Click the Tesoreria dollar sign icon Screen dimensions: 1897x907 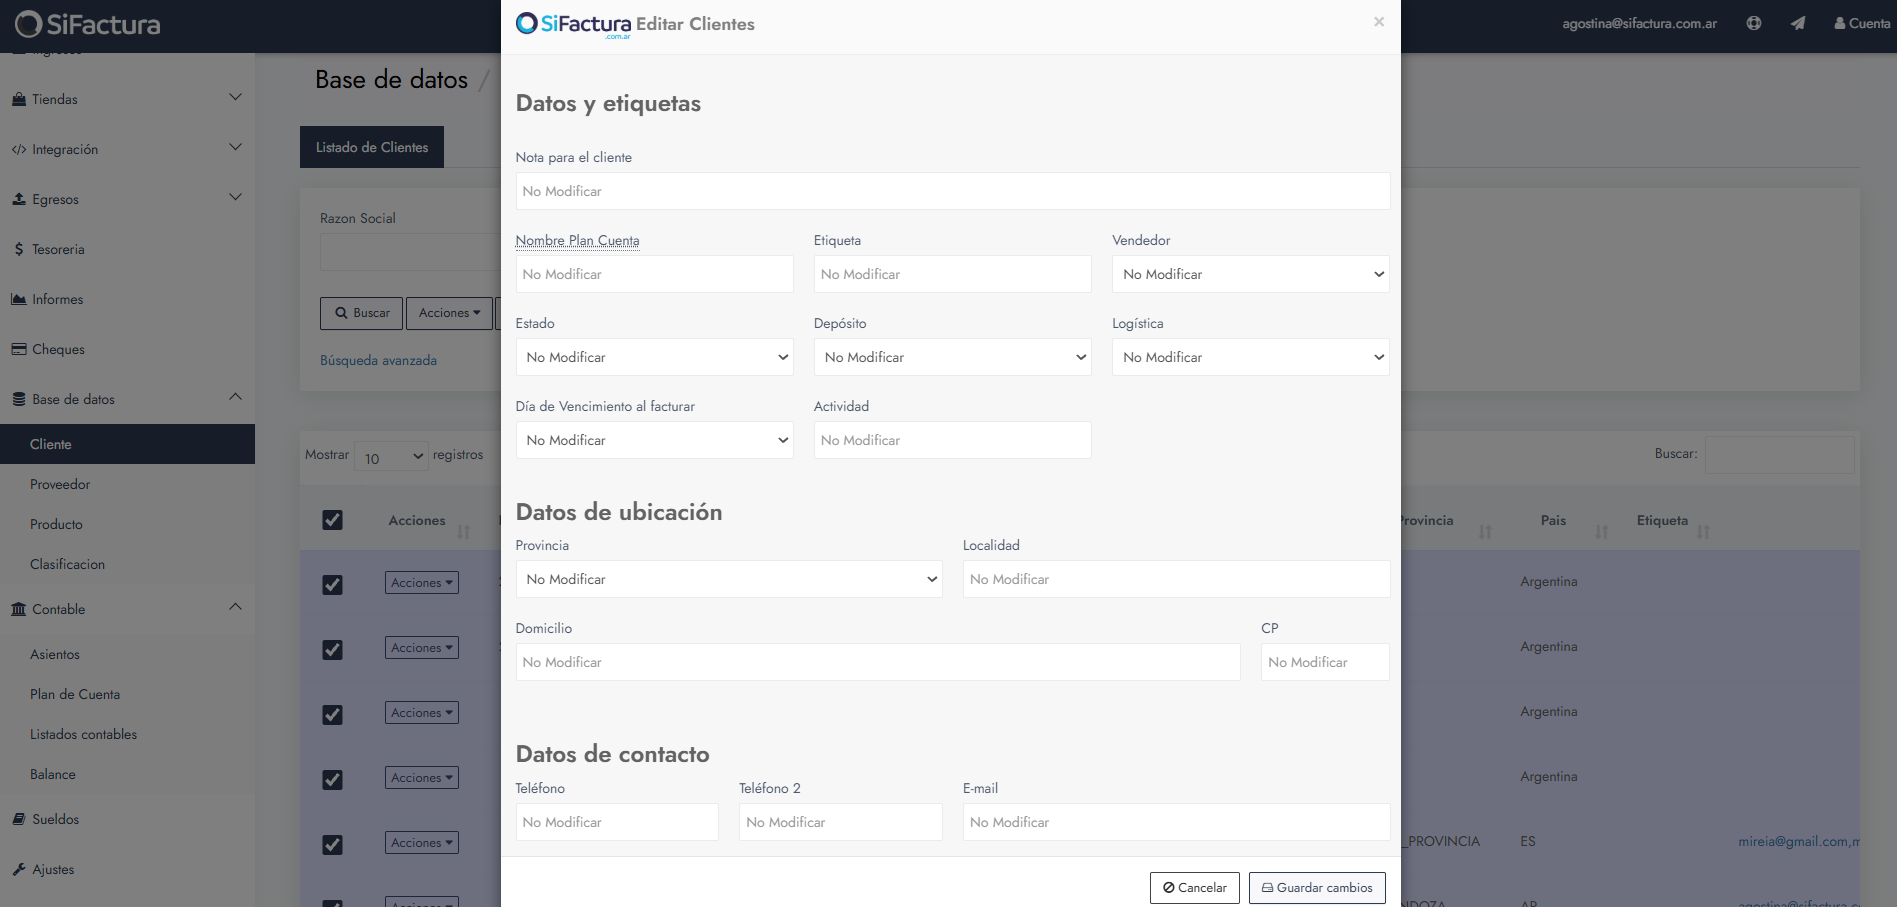[19, 249]
